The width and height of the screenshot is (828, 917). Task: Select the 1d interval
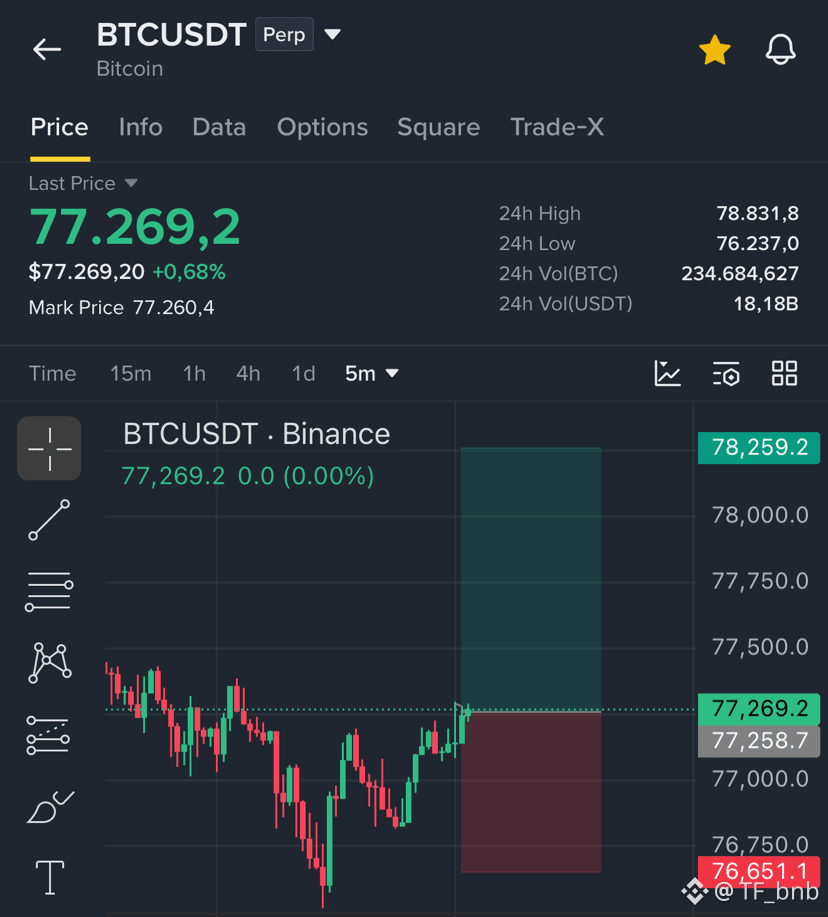(303, 373)
